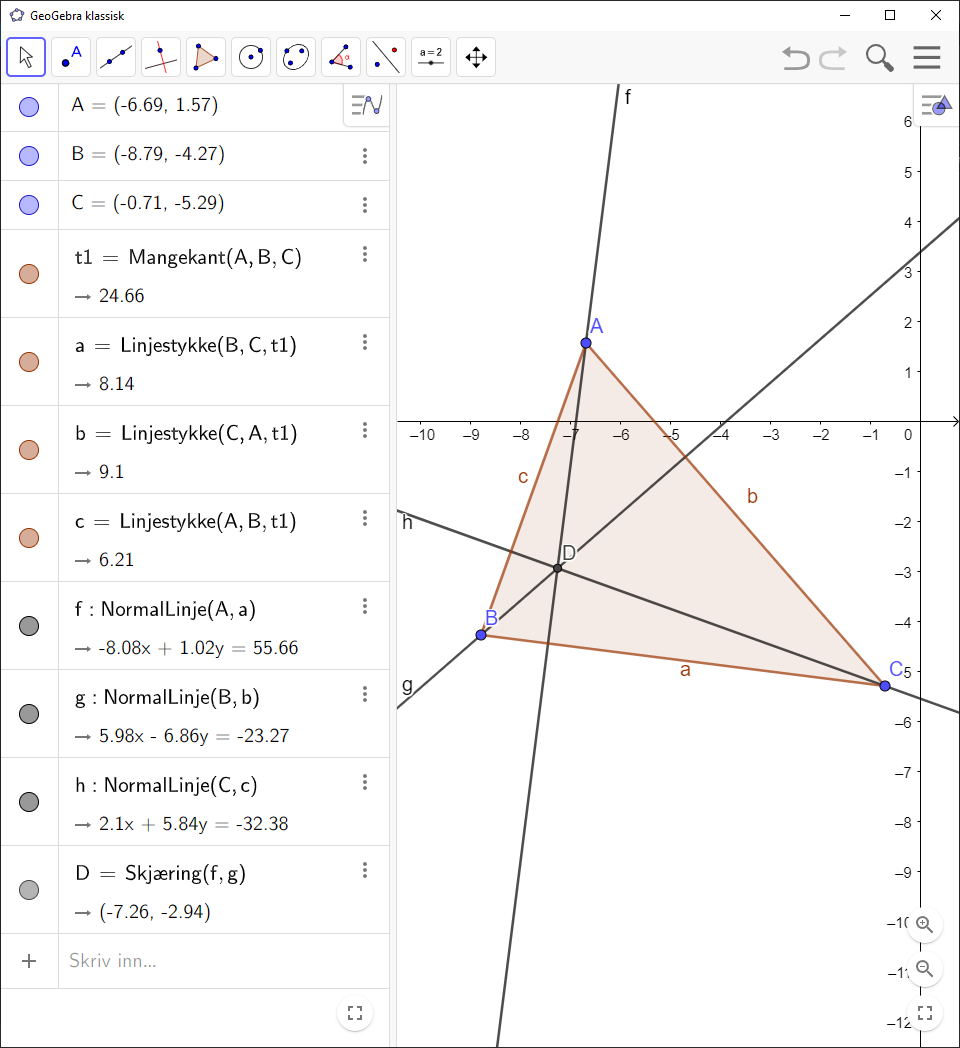
Task: Toggle visibility of triangle t1
Action: pos(29,273)
